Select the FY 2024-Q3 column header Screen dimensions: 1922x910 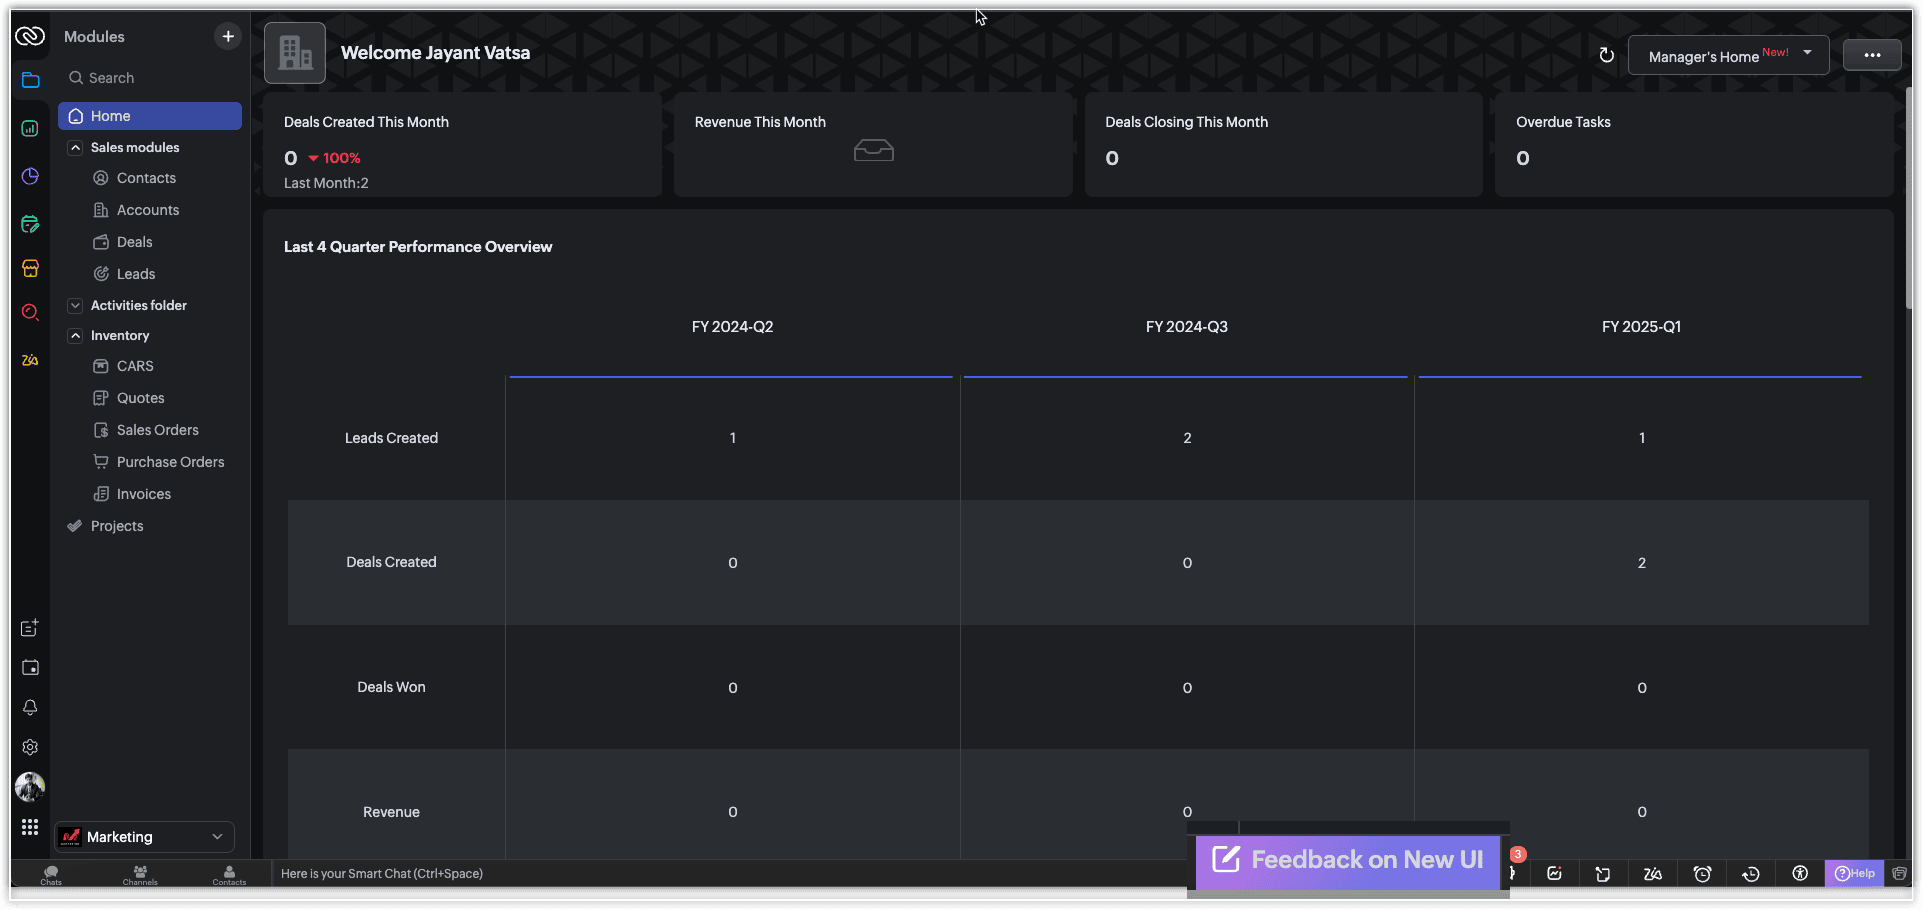click(x=1187, y=327)
